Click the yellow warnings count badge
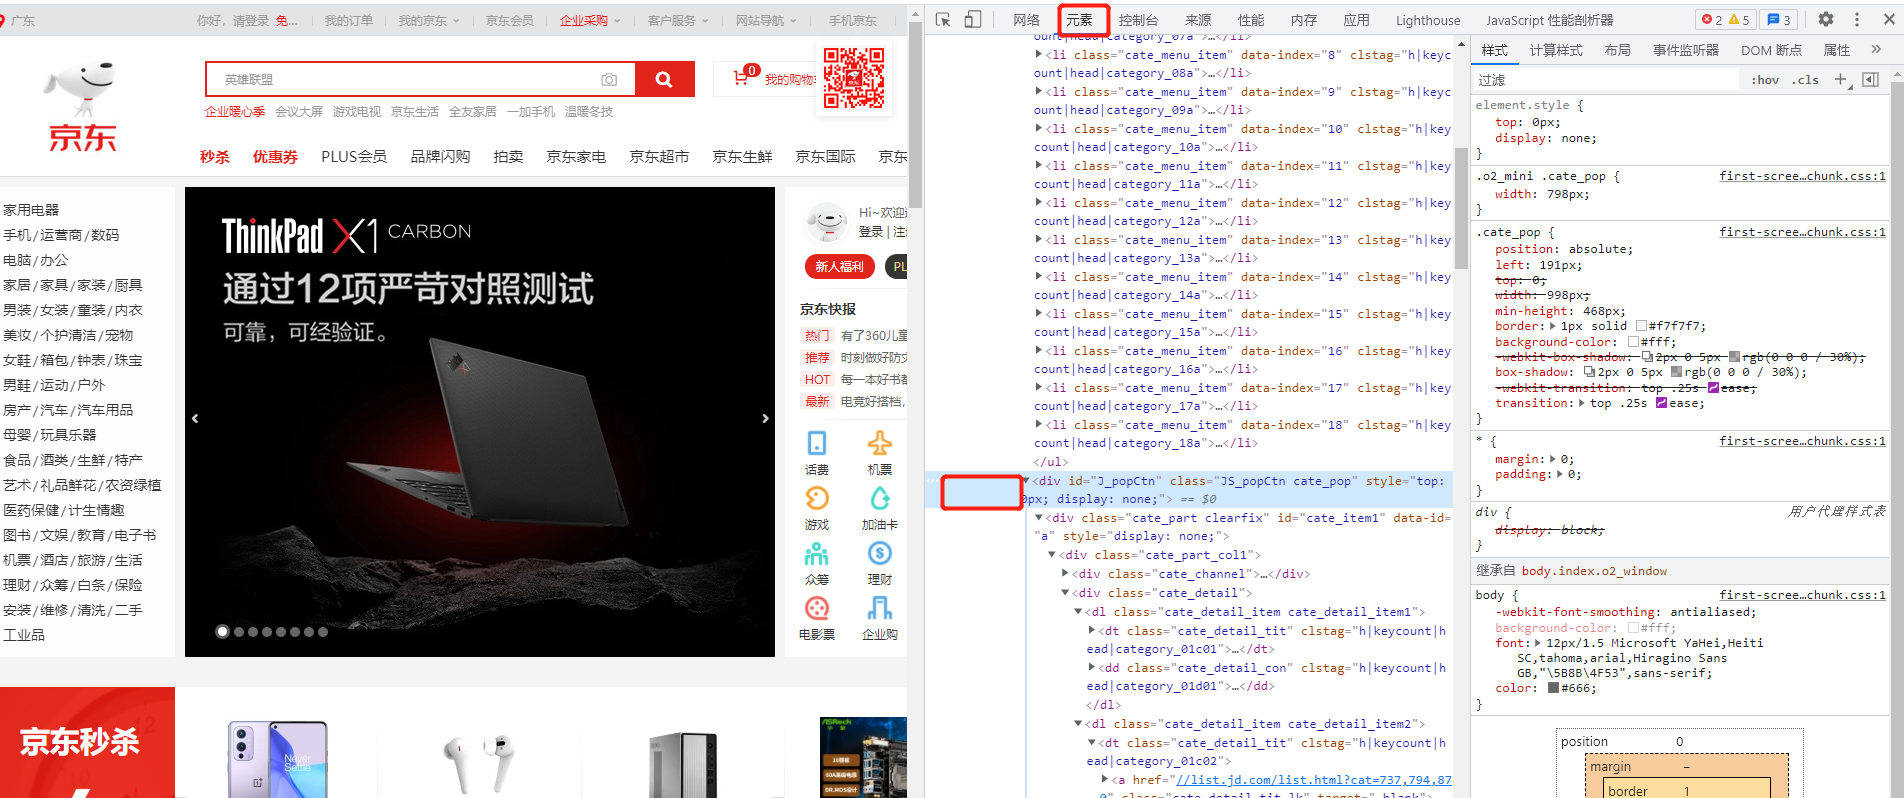Viewport: 1904px width, 798px height. pos(1741,19)
